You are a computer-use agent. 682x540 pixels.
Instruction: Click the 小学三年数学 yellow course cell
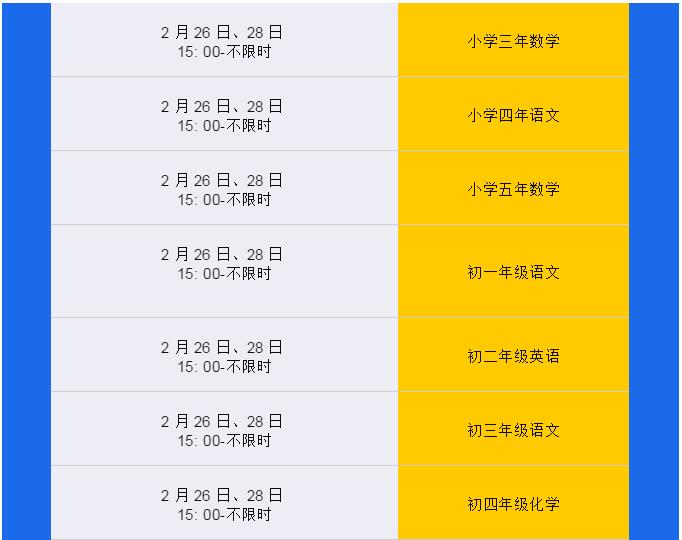coord(513,41)
